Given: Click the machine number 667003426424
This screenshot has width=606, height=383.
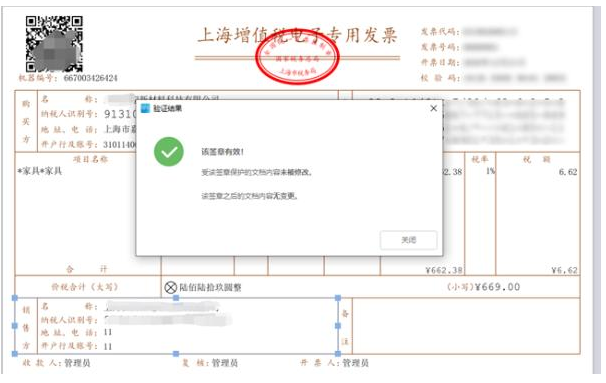Looking at the screenshot, I should click(90, 78).
